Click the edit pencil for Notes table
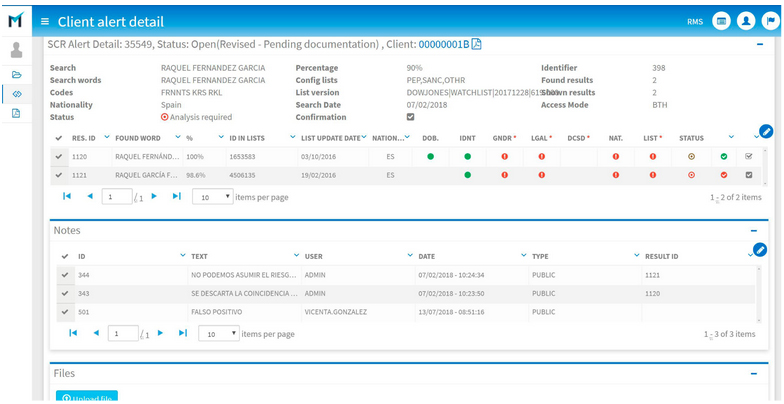This screenshot has width=784, height=404. pyautogui.click(x=759, y=249)
